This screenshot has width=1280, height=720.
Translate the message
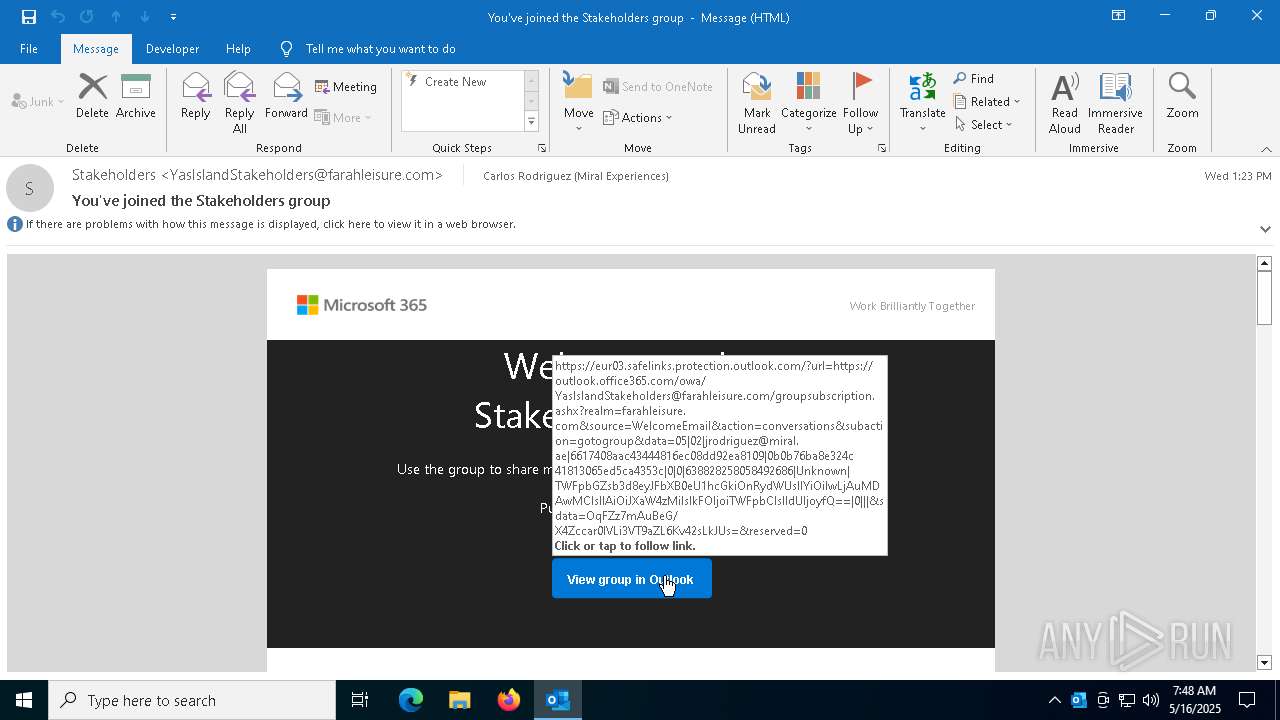point(922,102)
